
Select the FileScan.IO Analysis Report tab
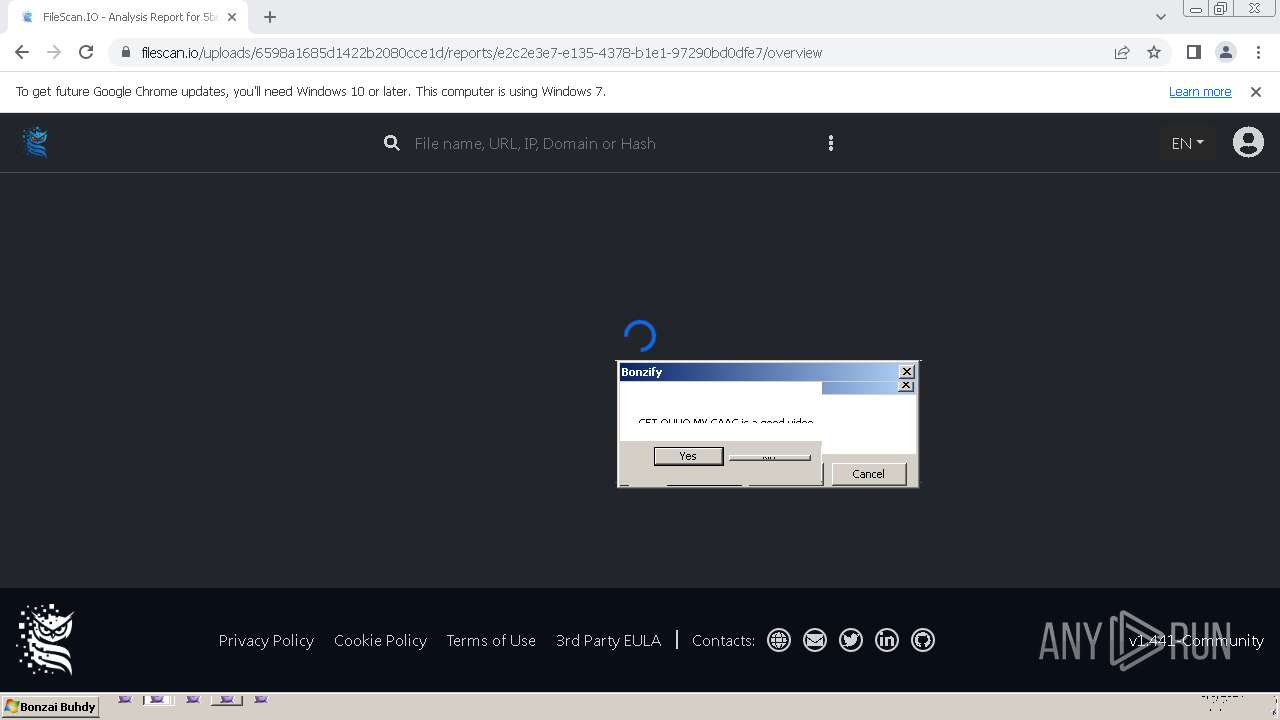click(x=127, y=17)
